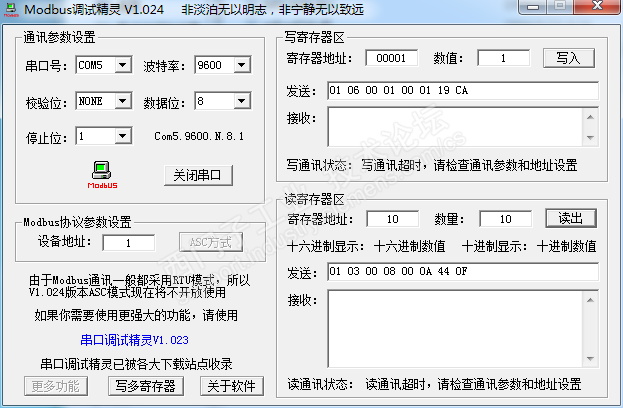The height and width of the screenshot is (408, 623).
Task: Click the write 发送 field with 19 CA
Action: pyautogui.click(x=463, y=91)
